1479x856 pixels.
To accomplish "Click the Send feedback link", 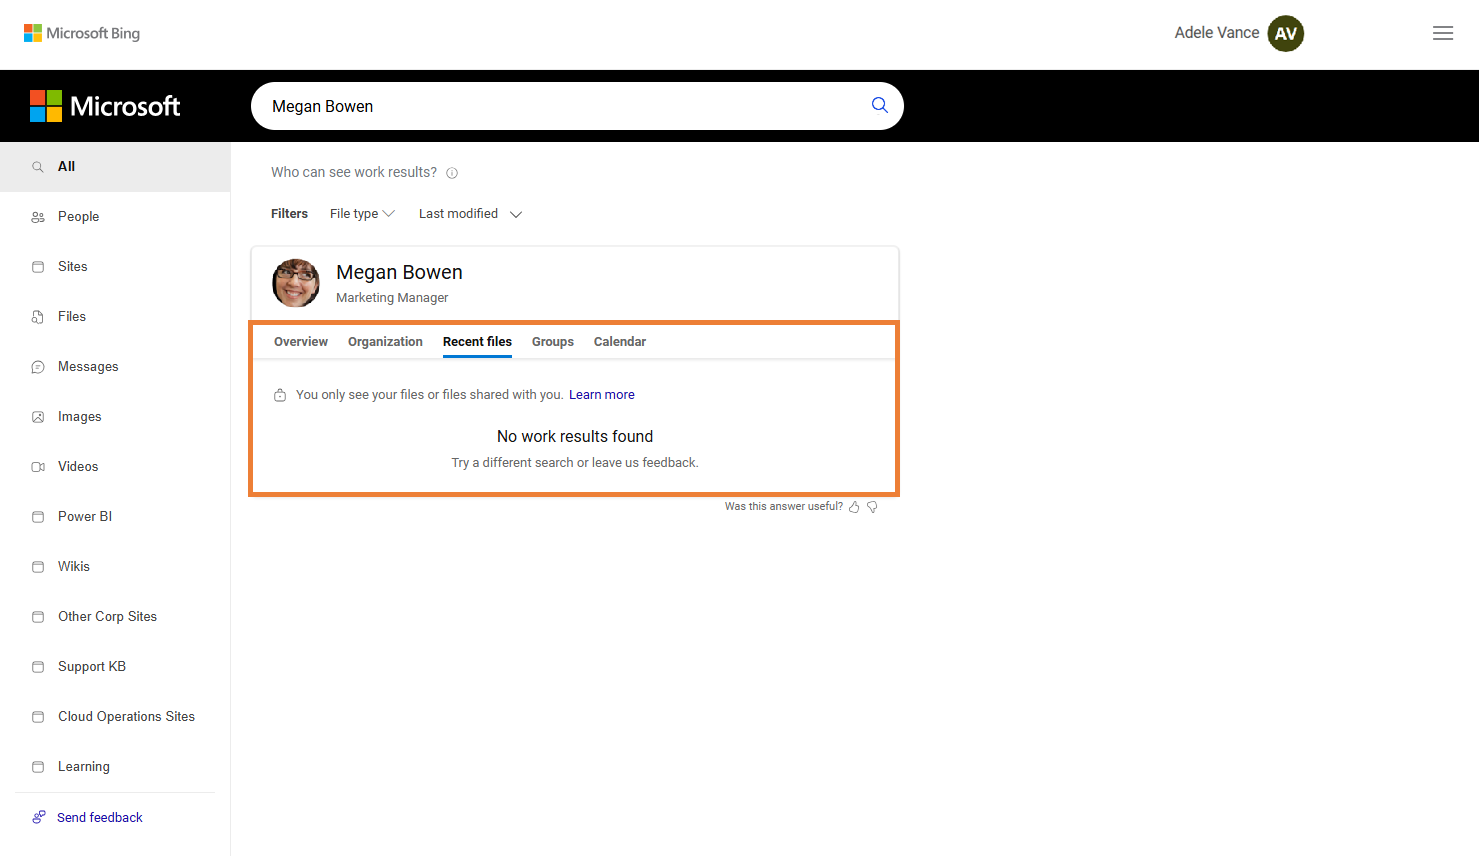I will point(100,818).
